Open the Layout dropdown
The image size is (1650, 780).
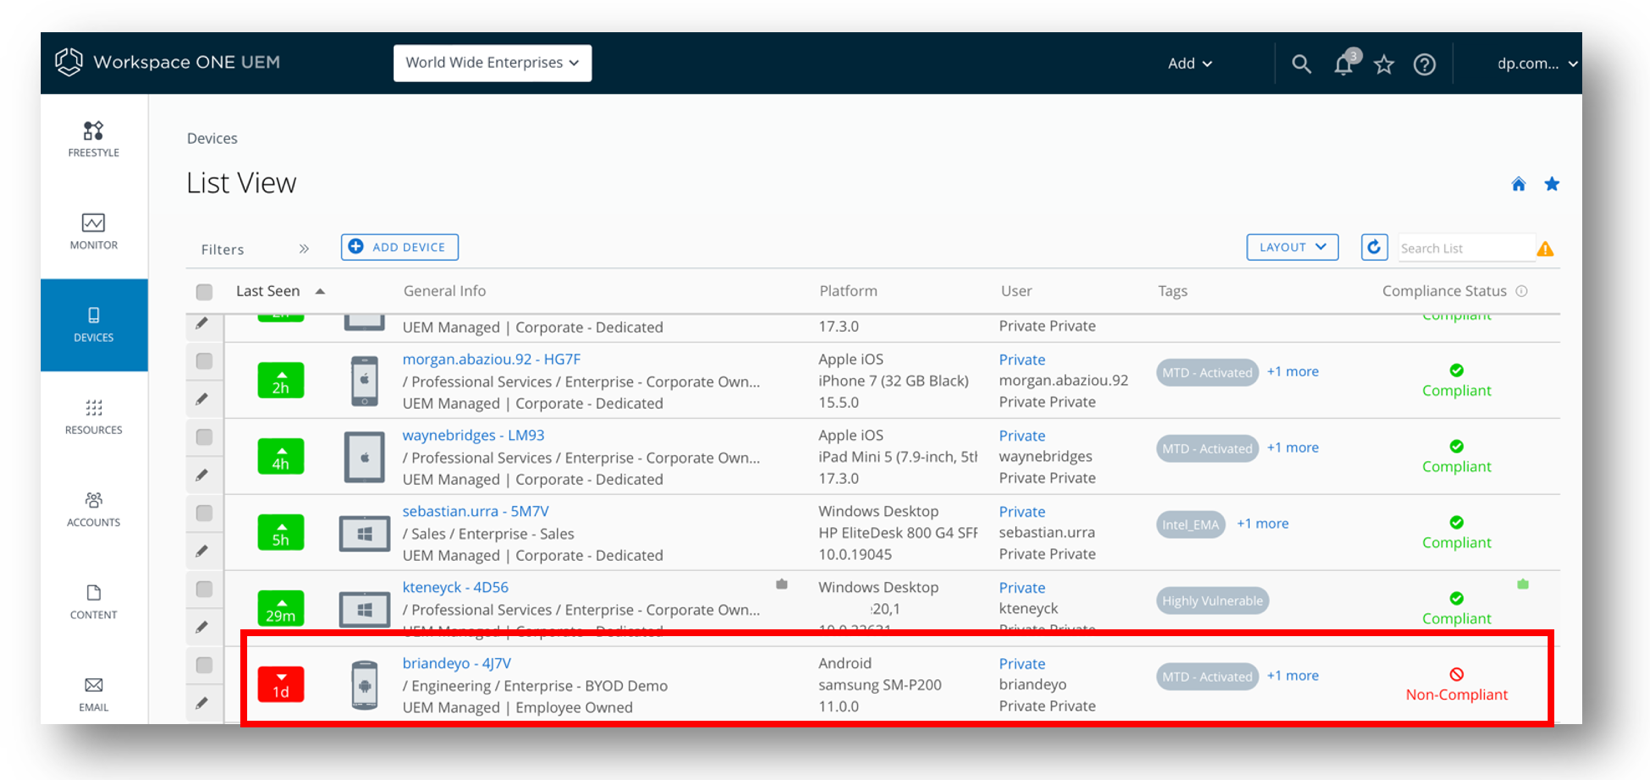pos(1292,247)
